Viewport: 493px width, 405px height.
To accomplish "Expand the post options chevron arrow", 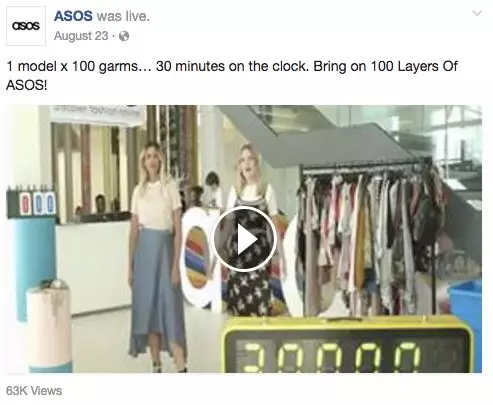I will (x=477, y=13).
